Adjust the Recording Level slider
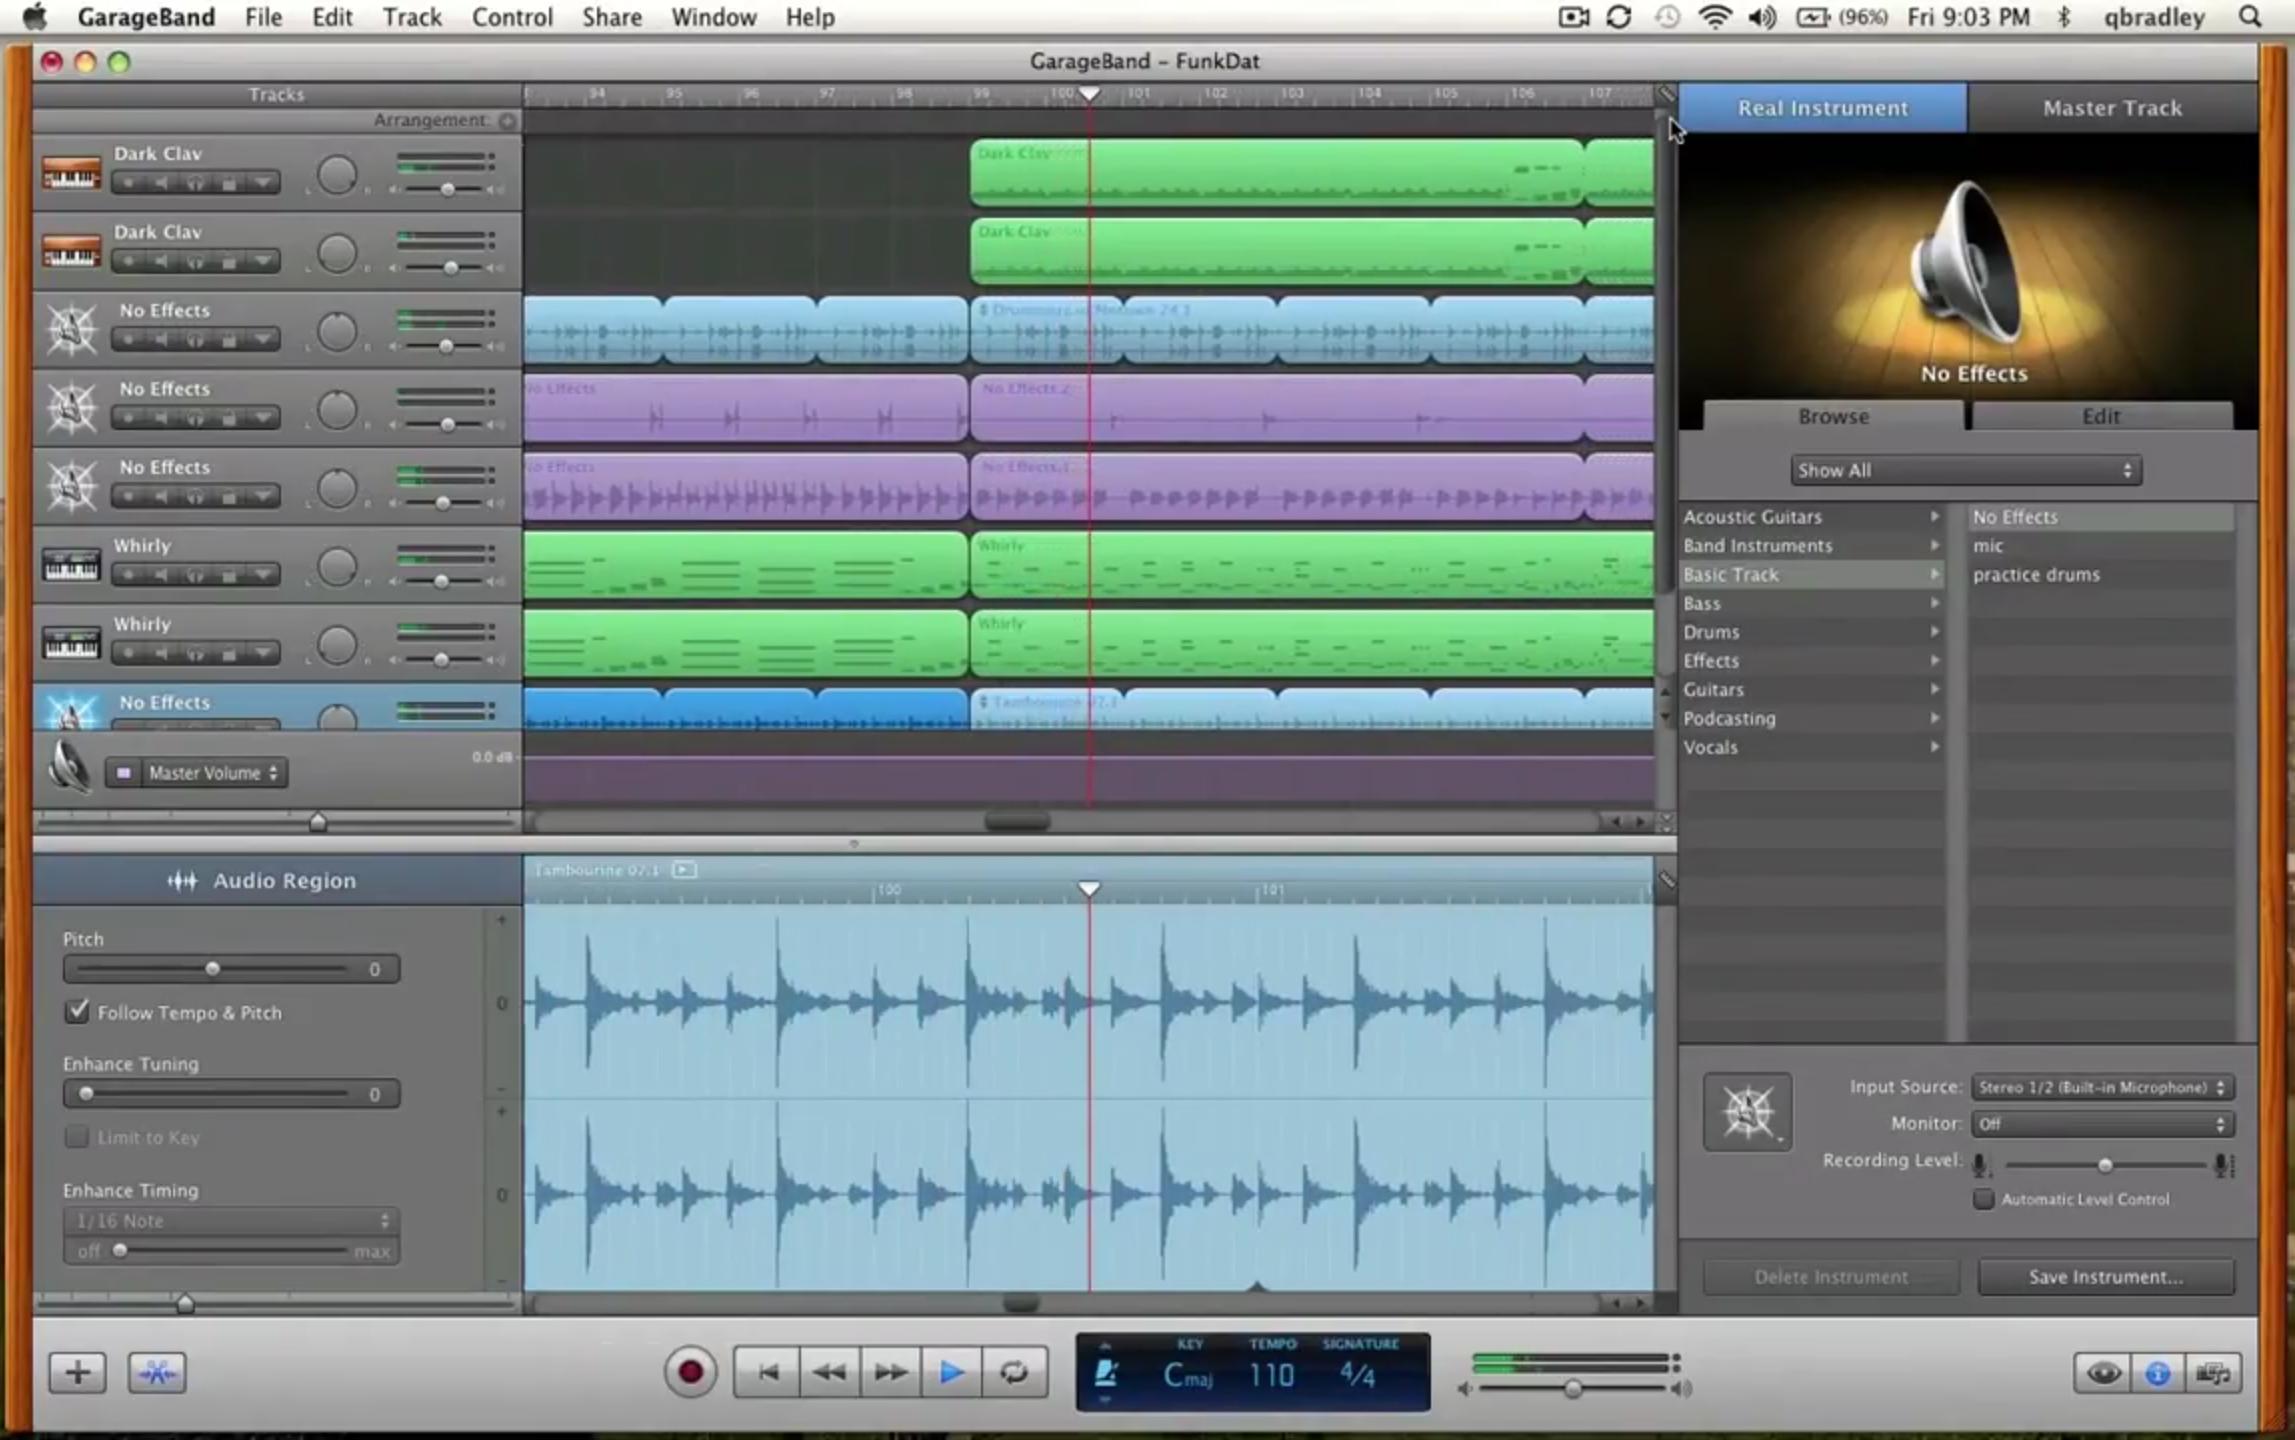This screenshot has width=2295, height=1440. (2104, 1165)
